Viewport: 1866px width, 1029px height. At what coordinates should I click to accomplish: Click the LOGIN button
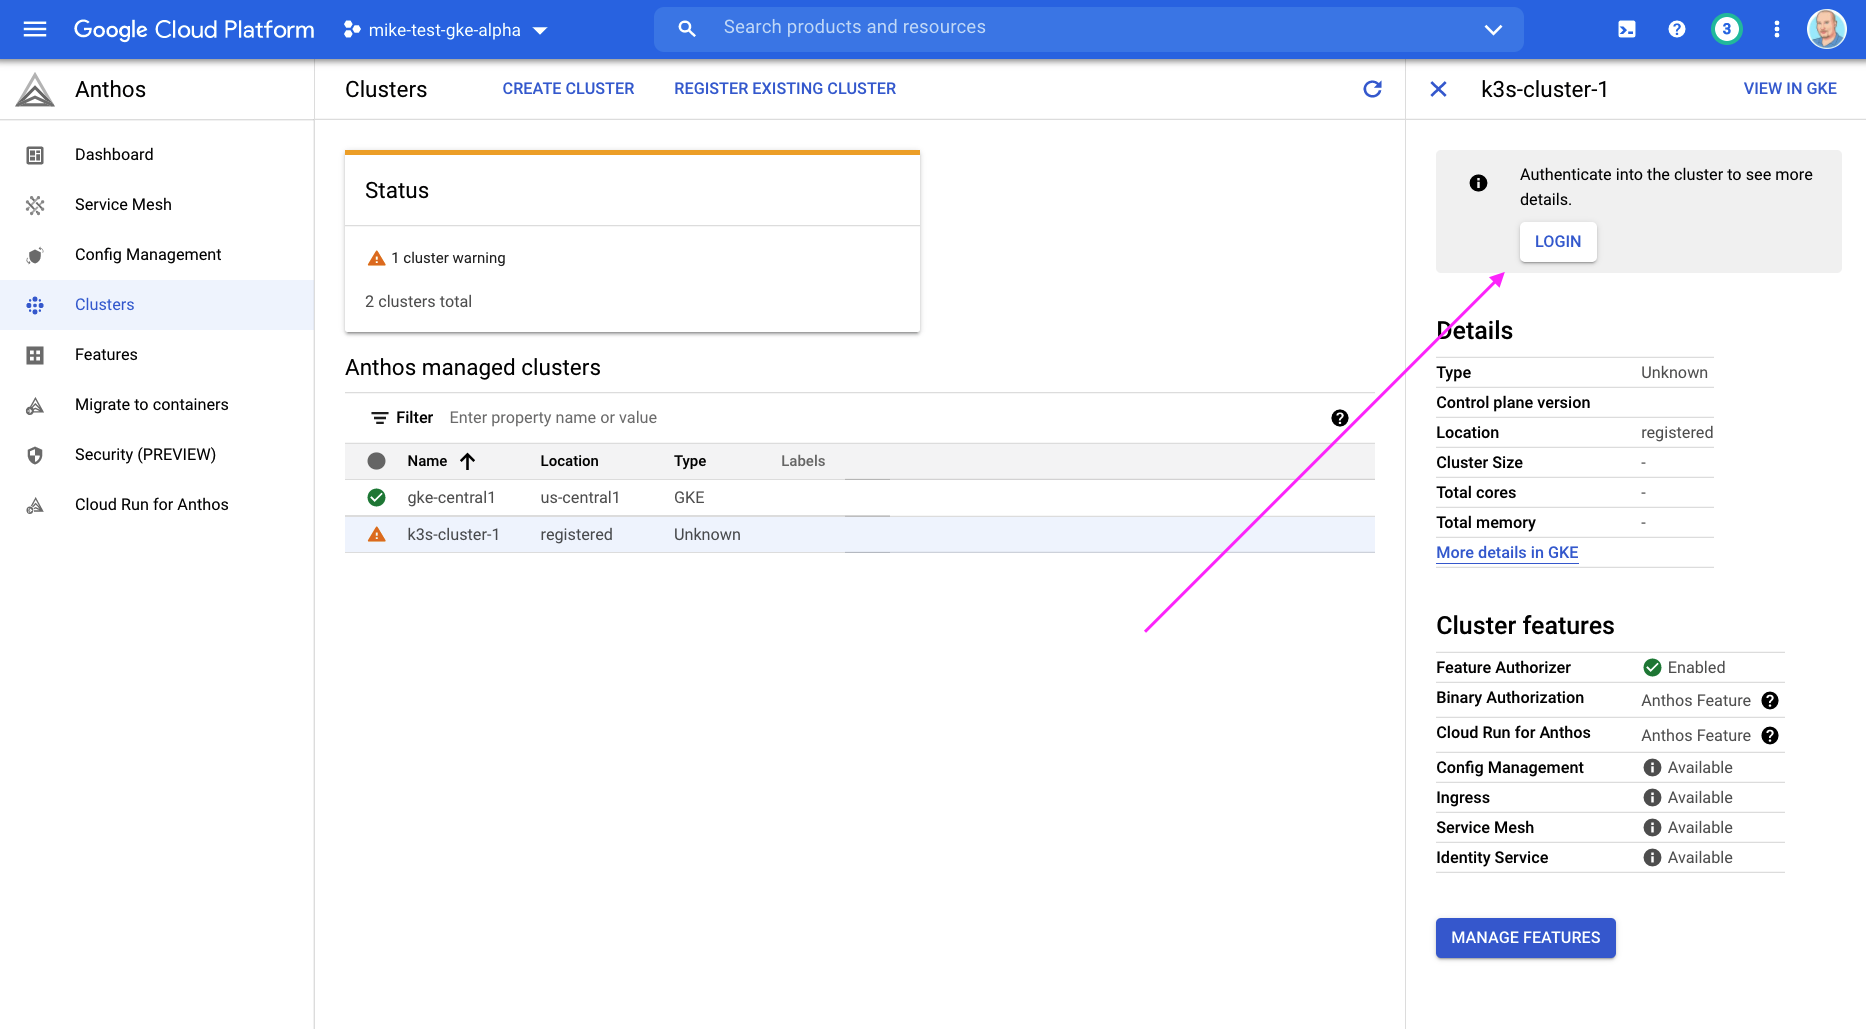1558,242
